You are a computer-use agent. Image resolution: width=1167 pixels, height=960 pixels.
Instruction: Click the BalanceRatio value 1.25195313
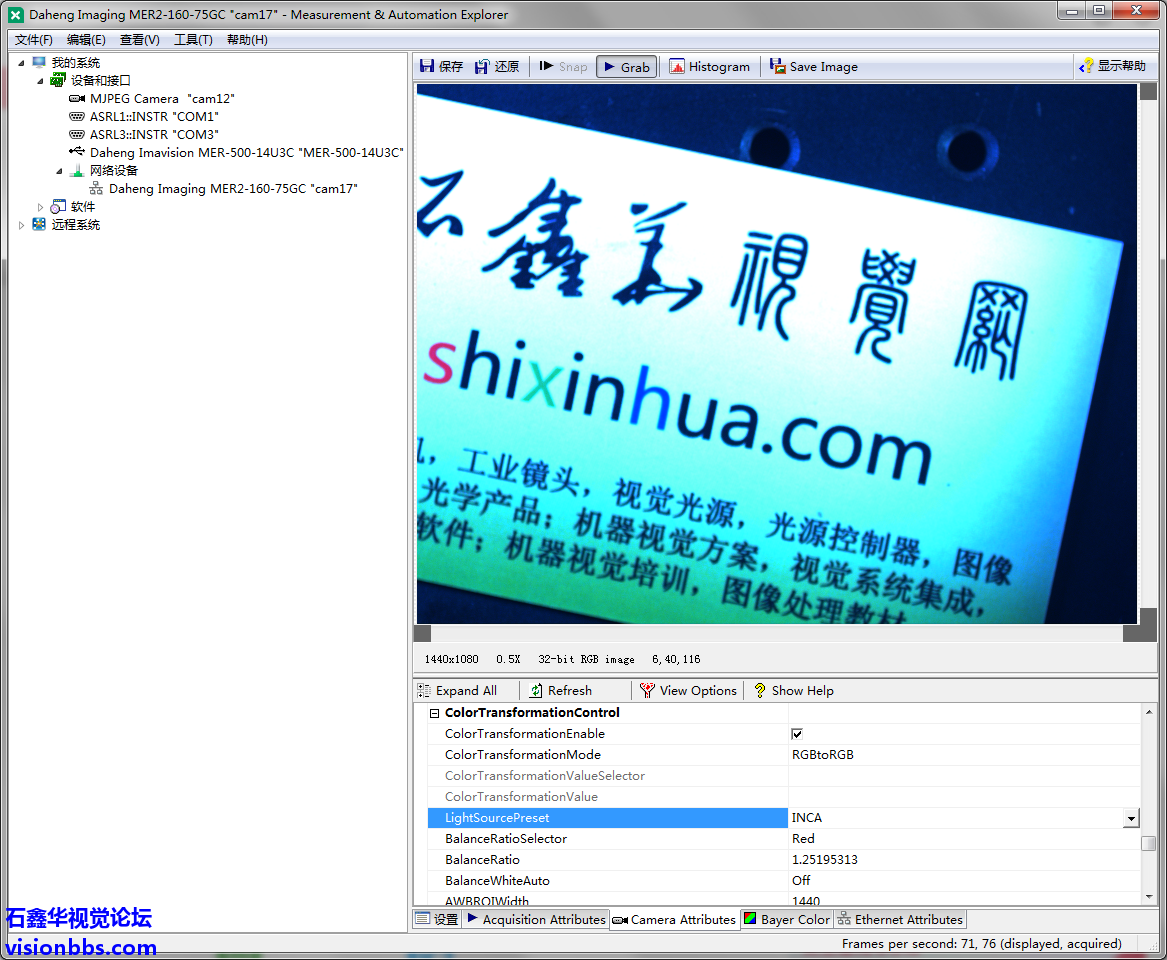coord(824,860)
